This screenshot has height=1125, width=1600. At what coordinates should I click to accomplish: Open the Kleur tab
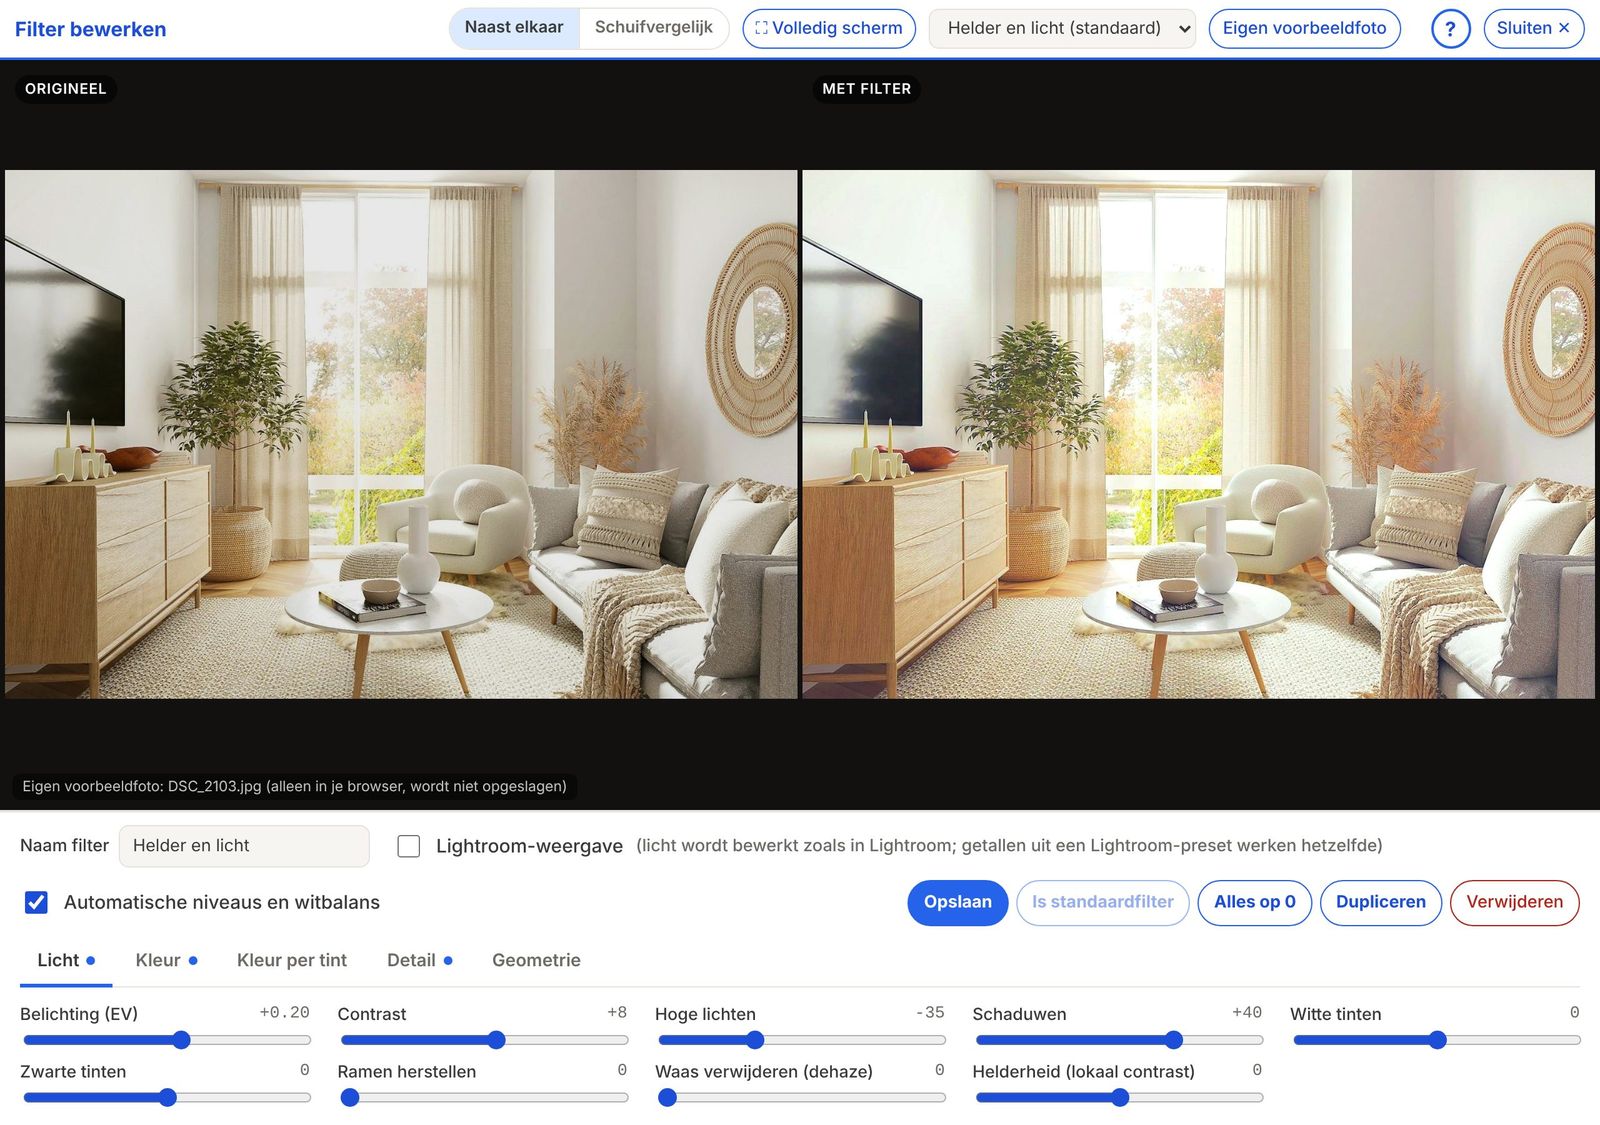click(x=166, y=960)
